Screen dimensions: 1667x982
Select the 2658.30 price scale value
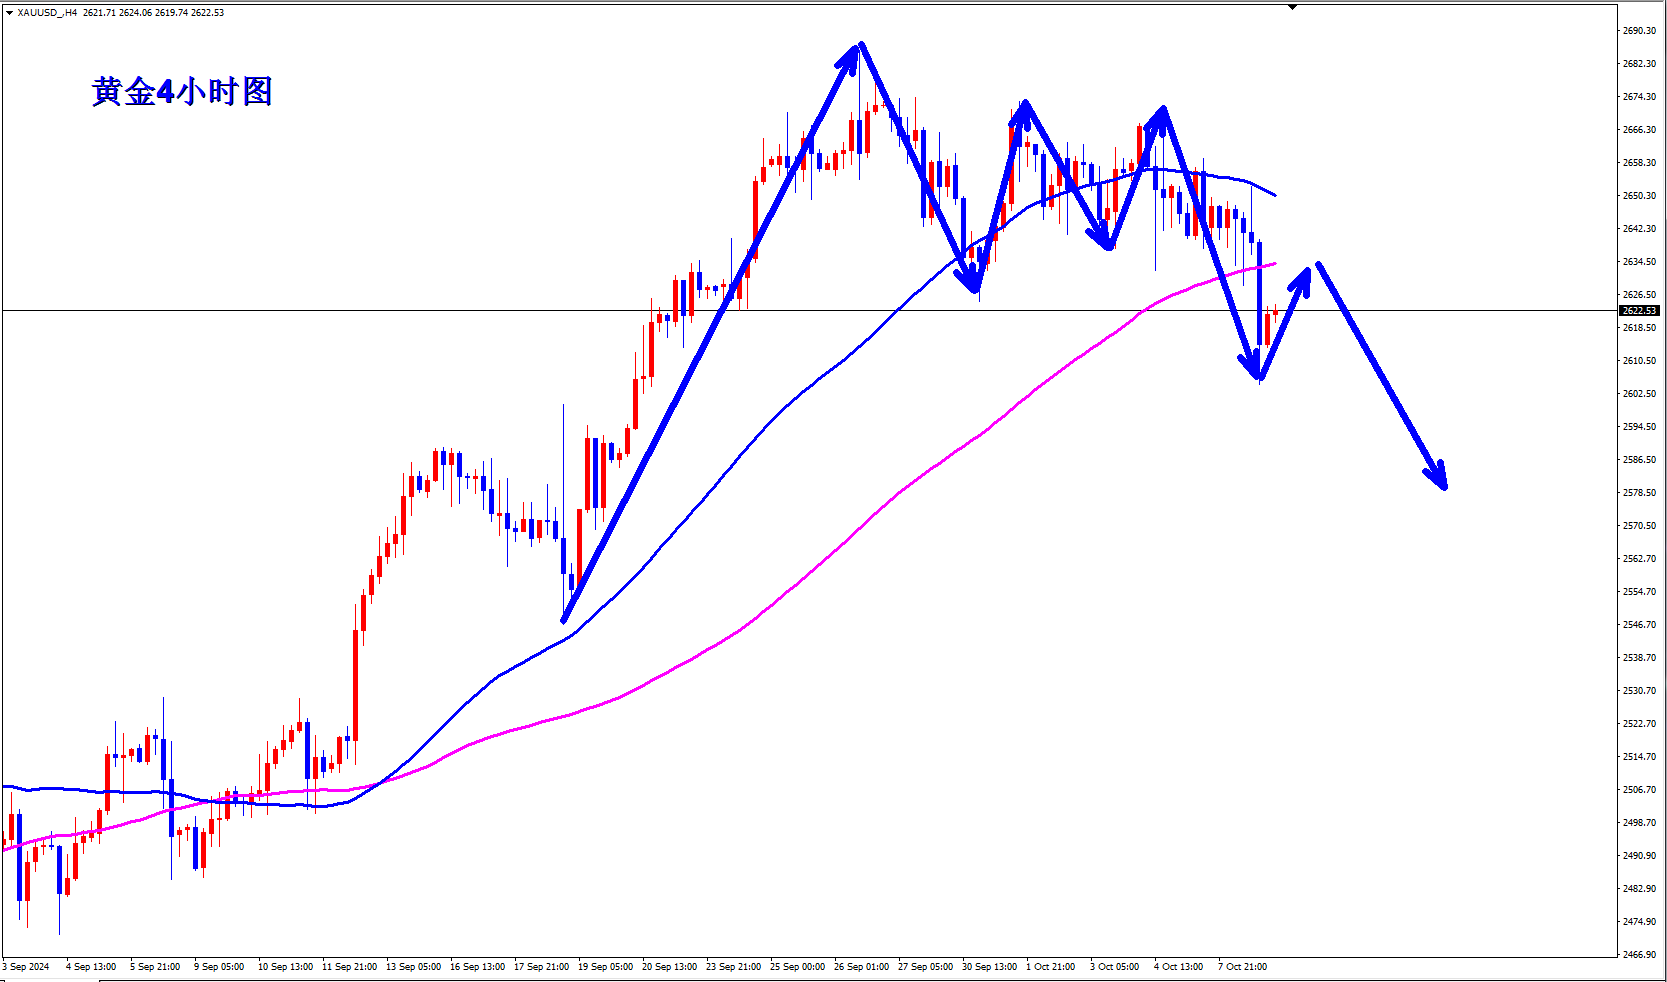[x=1639, y=163]
